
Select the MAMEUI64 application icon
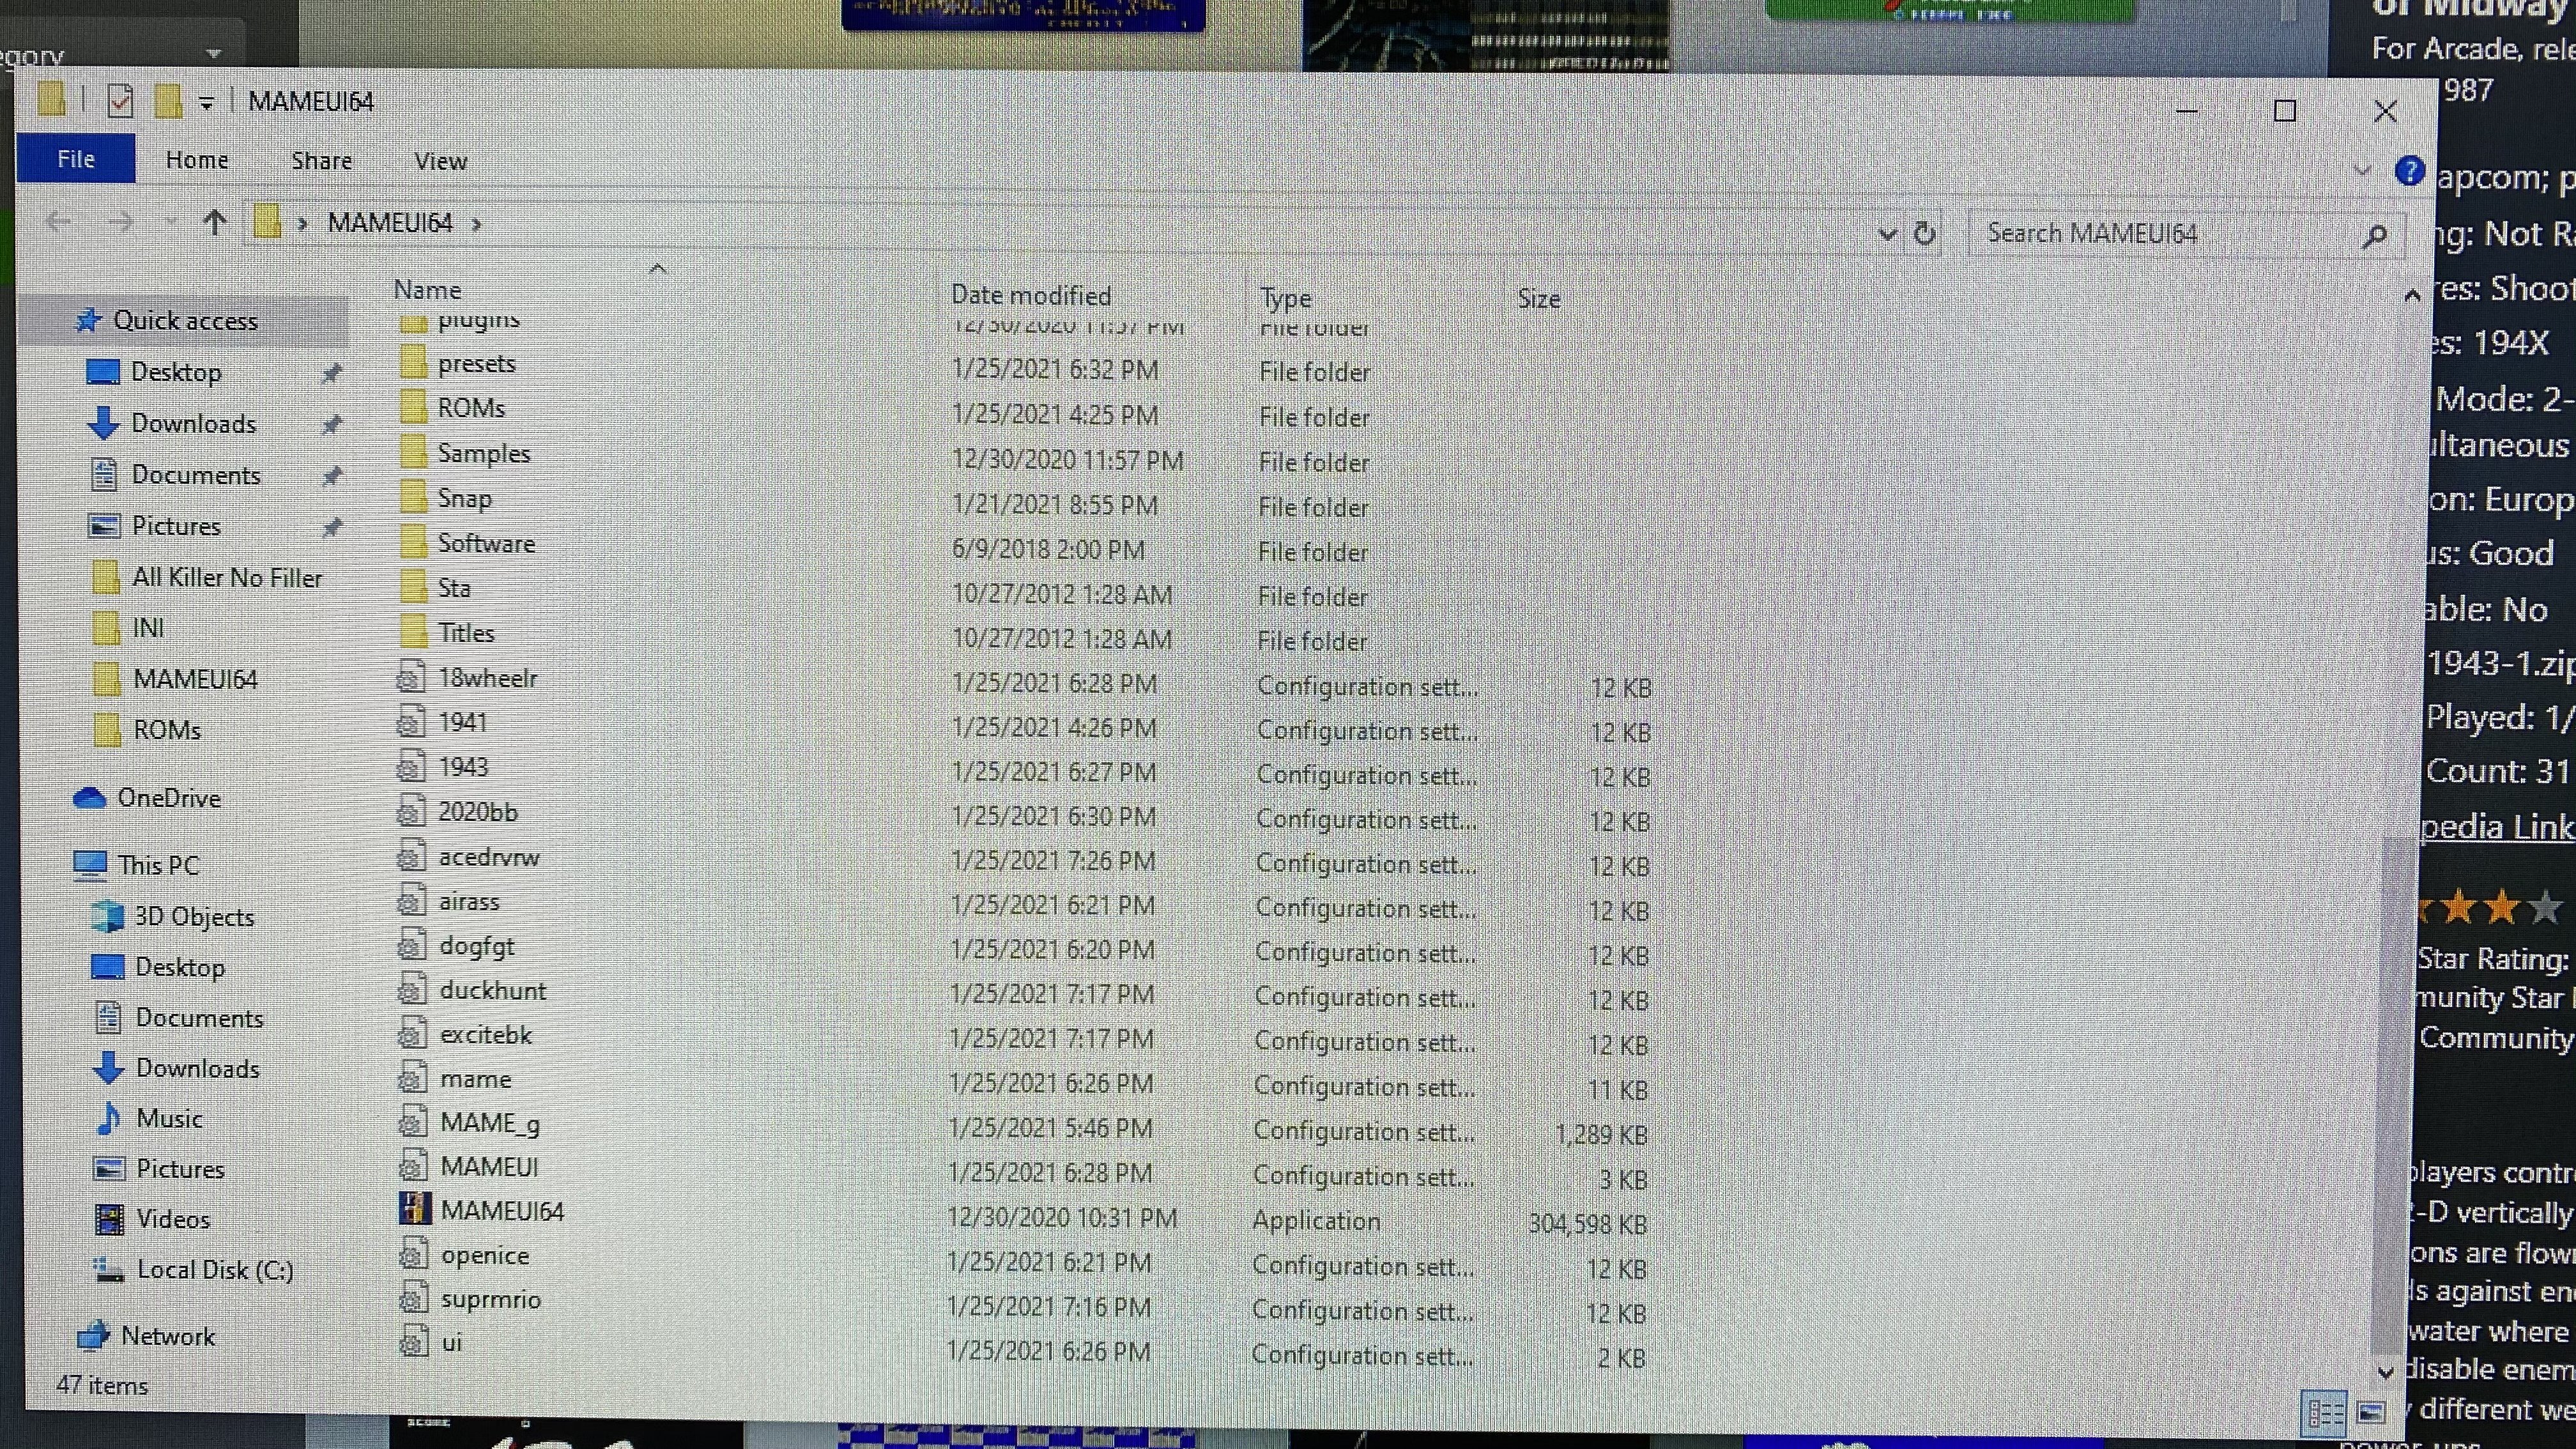[415, 1209]
